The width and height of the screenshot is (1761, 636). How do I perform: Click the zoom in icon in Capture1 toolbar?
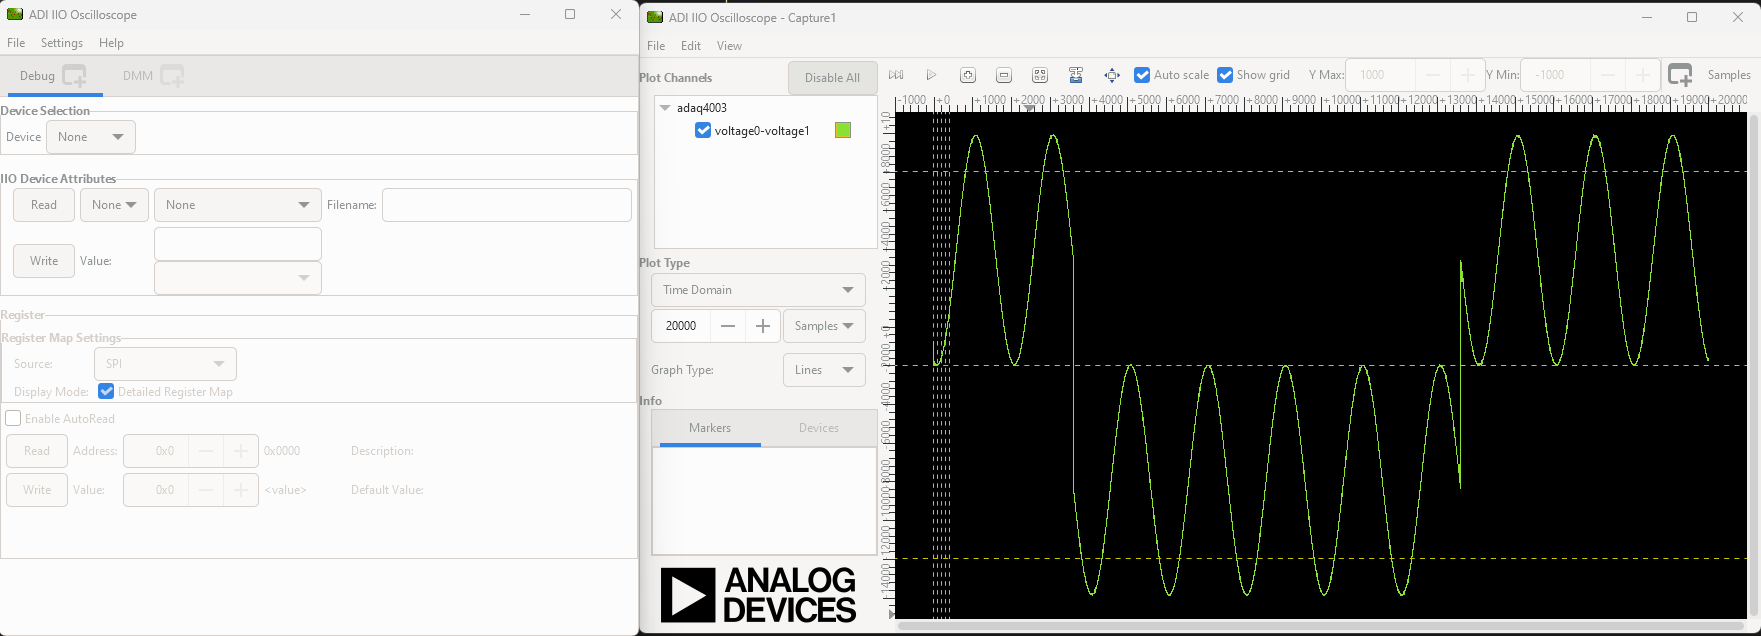tap(967, 75)
